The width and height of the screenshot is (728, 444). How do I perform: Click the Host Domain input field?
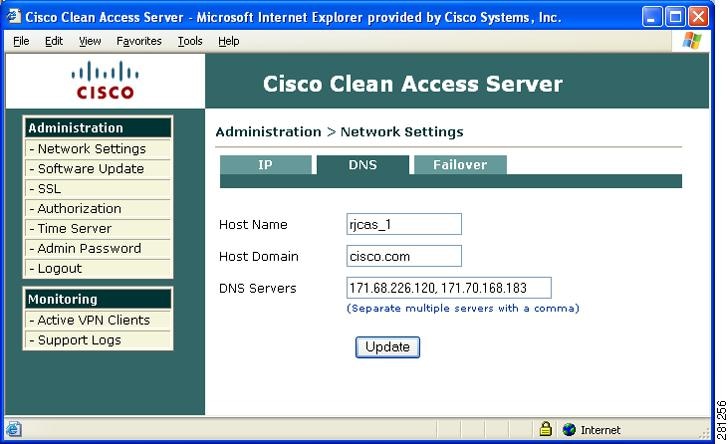[404, 256]
